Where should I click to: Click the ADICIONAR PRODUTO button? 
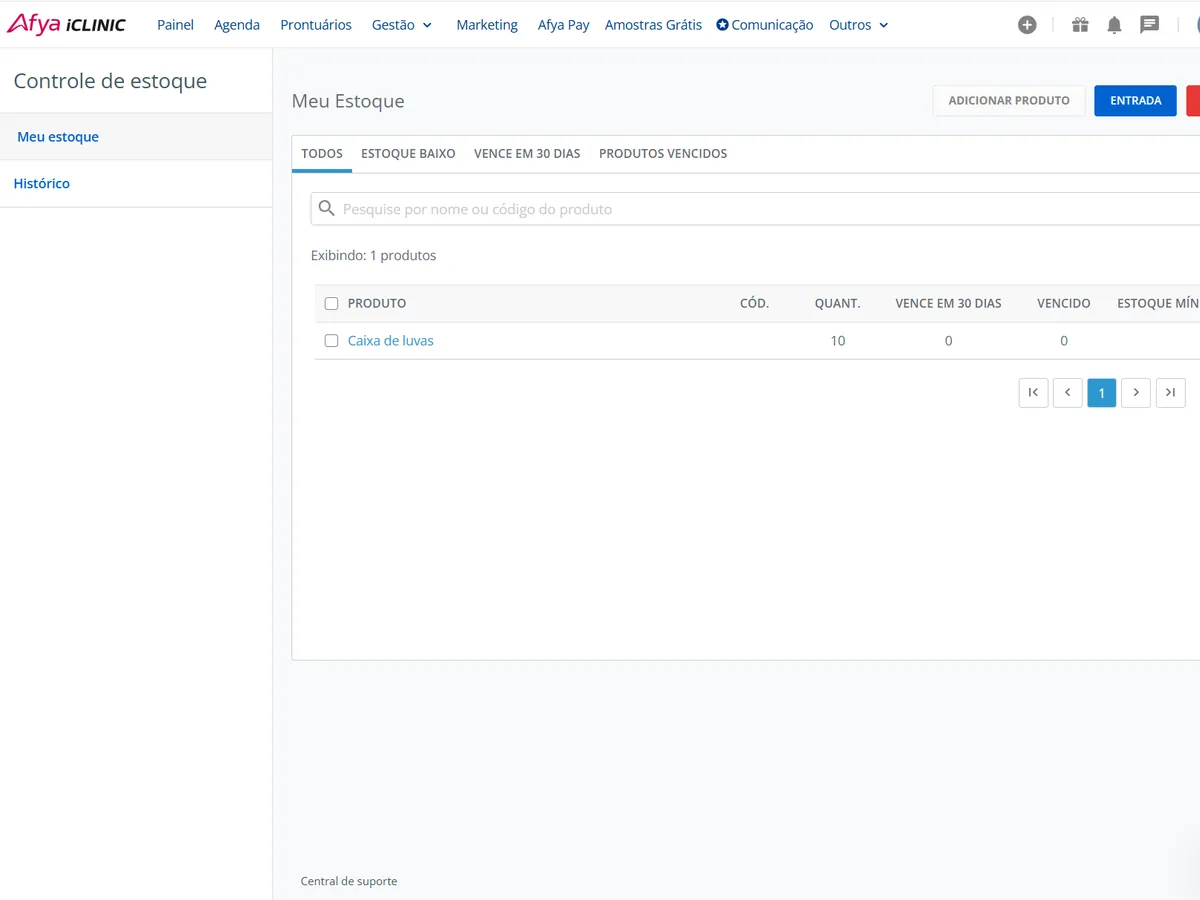1009,101
